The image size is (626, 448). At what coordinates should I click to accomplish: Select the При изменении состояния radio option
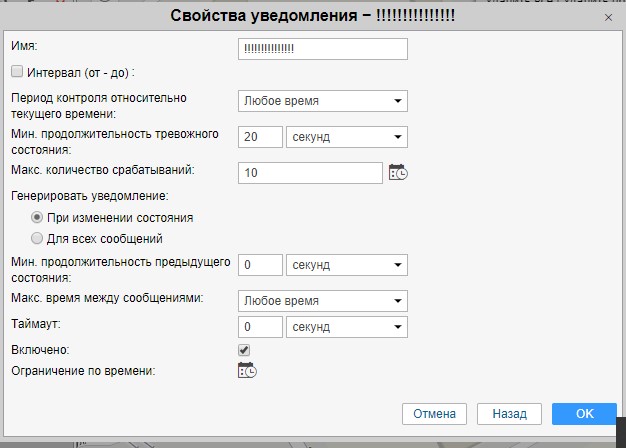coord(37,217)
